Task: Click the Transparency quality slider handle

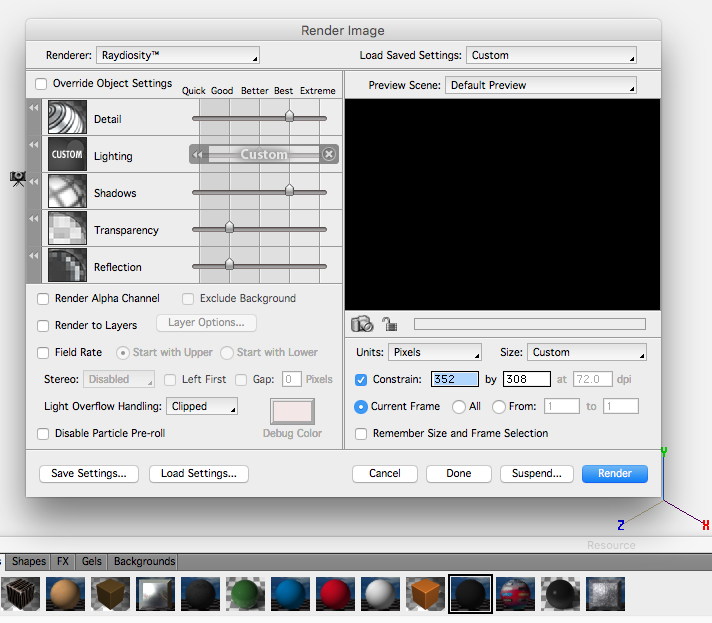Action: tap(229, 227)
